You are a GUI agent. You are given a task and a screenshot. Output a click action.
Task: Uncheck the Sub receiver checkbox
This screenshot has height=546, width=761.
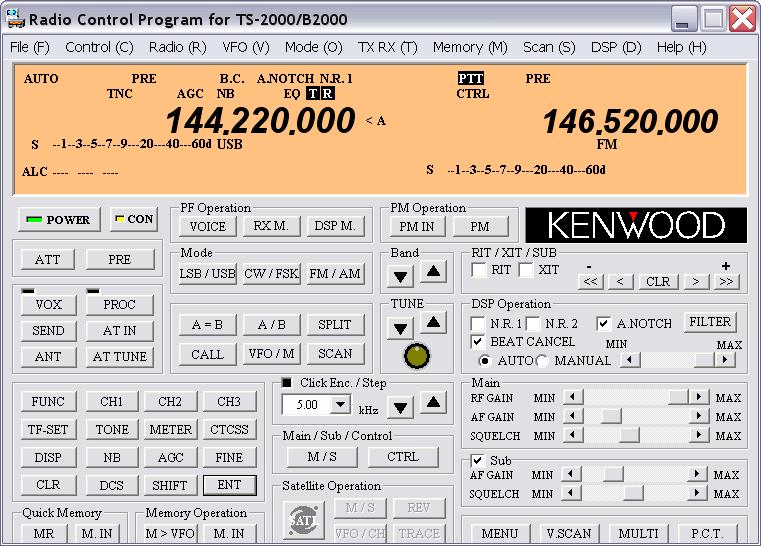pyautogui.click(x=478, y=460)
